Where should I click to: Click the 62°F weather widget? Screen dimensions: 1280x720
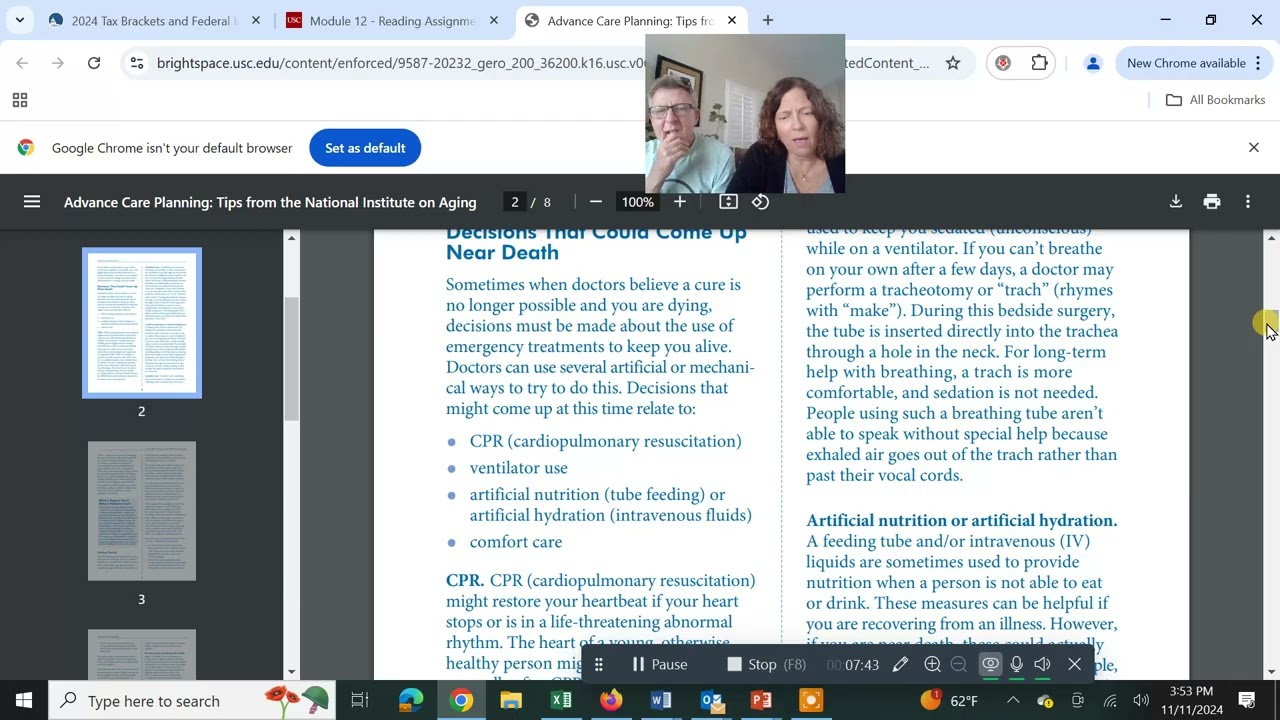click(x=948, y=700)
